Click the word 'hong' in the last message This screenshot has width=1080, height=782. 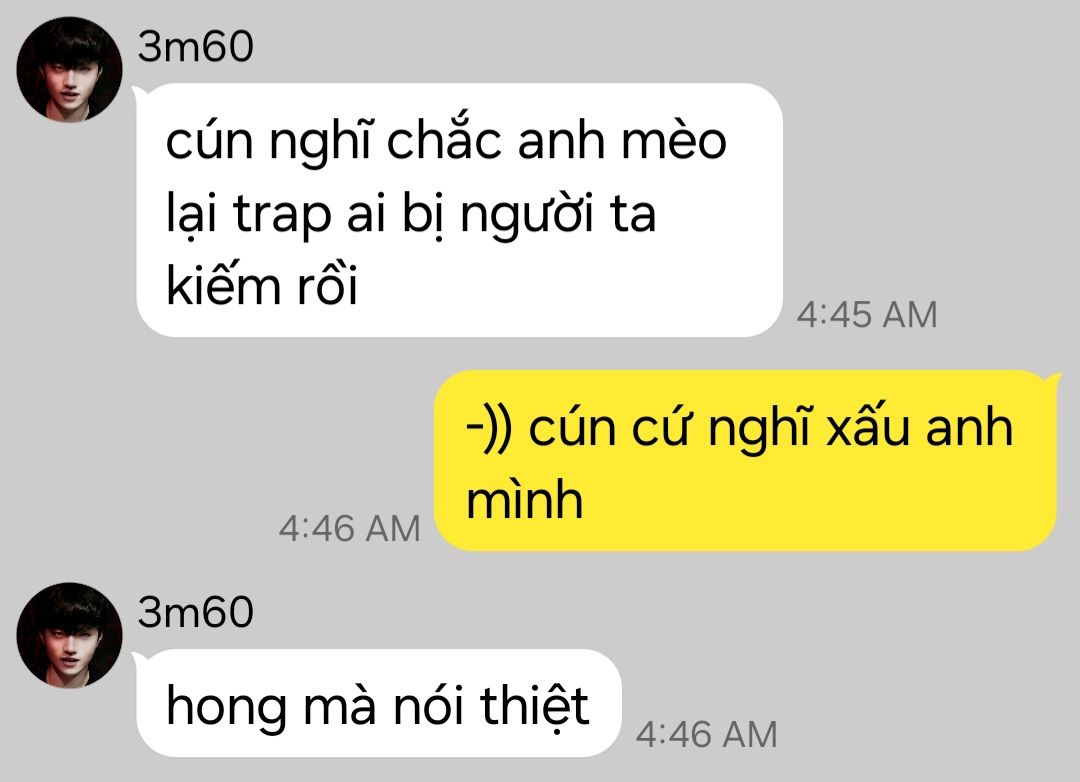pos(227,708)
